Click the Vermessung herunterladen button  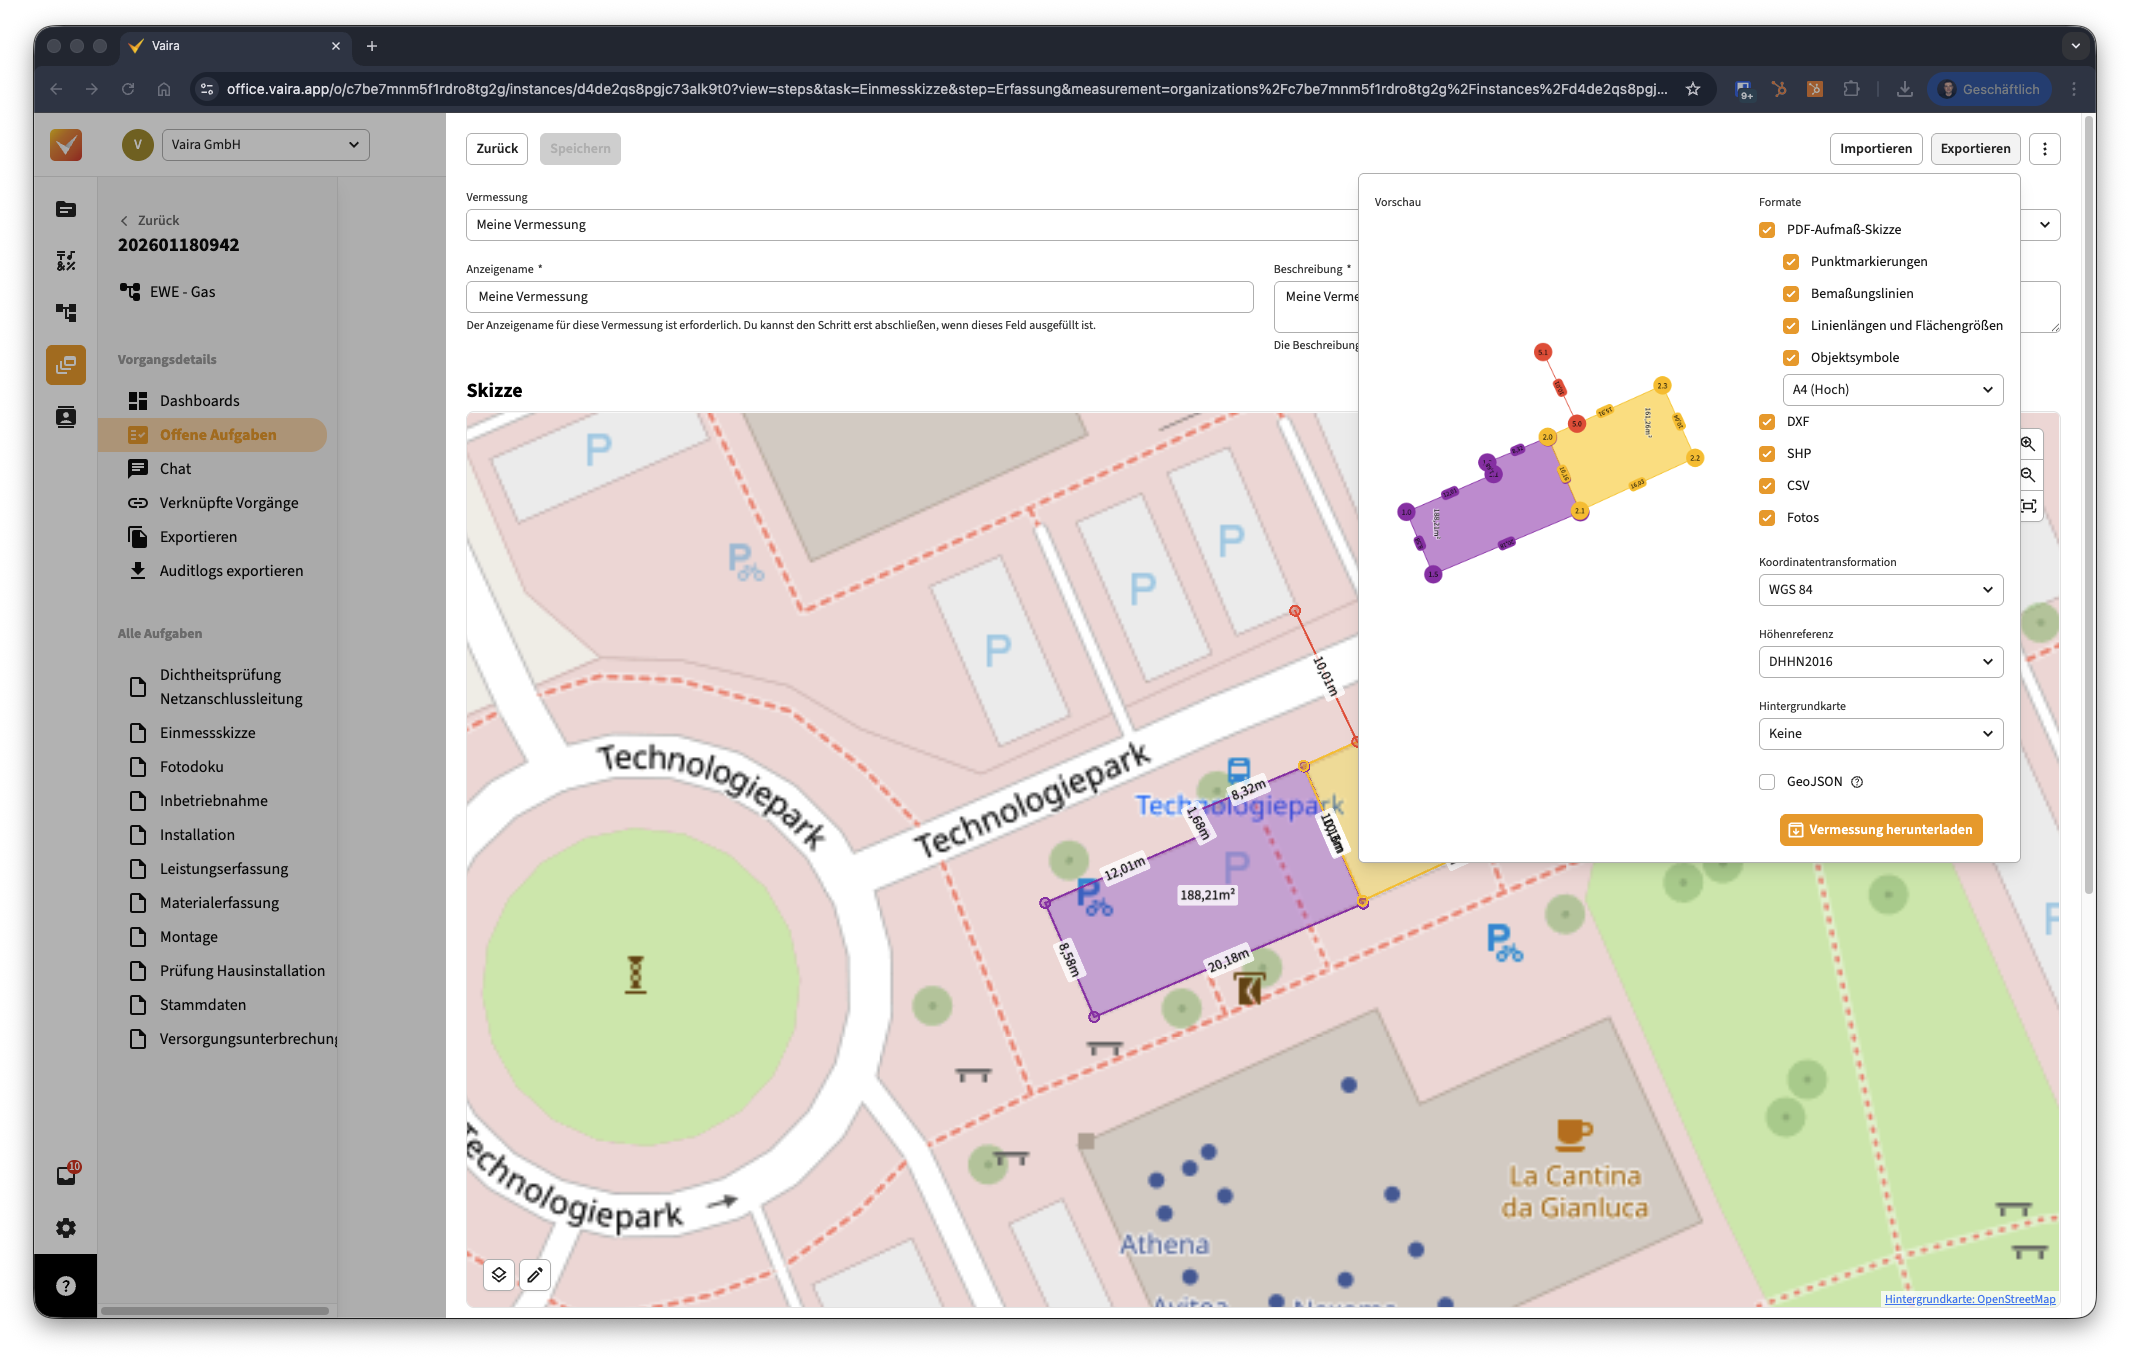pyautogui.click(x=1880, y=830)
